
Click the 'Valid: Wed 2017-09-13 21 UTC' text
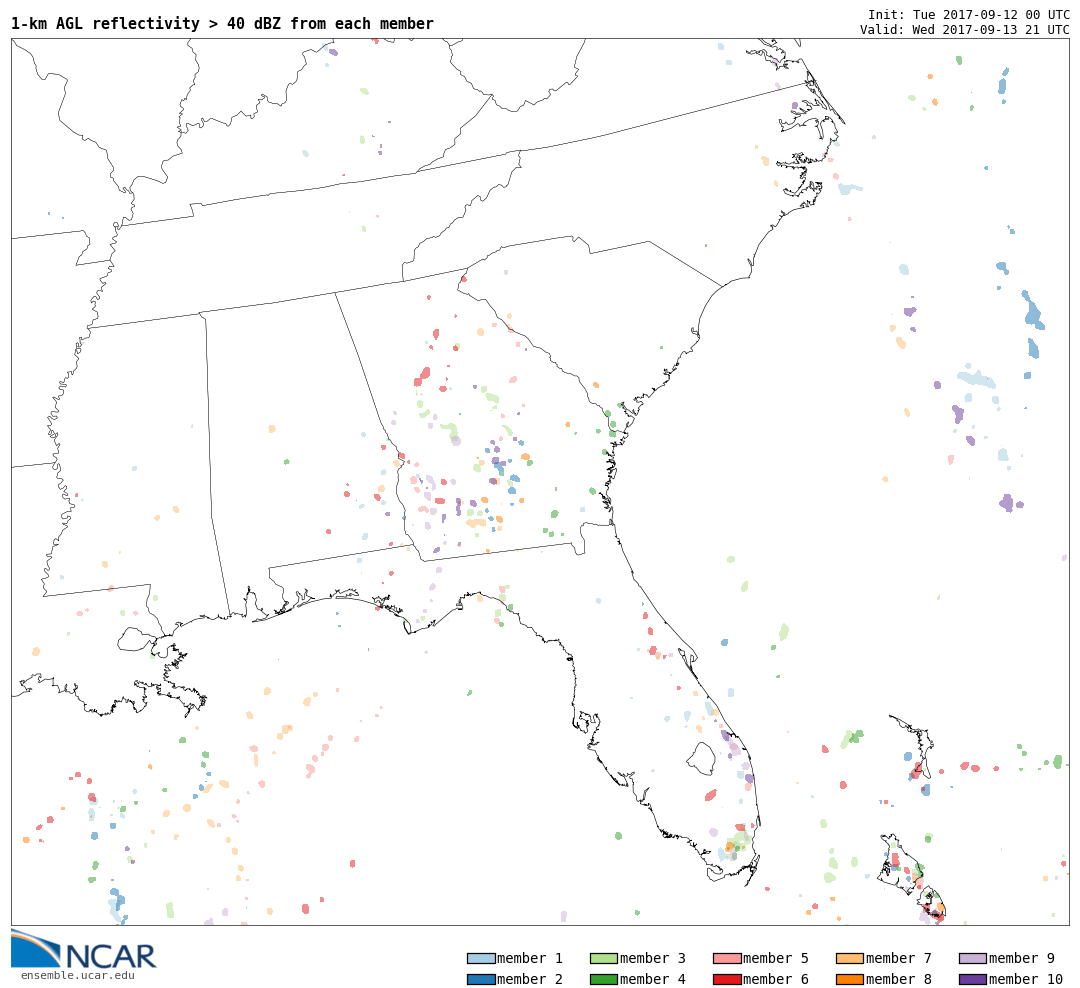[964, 30]
